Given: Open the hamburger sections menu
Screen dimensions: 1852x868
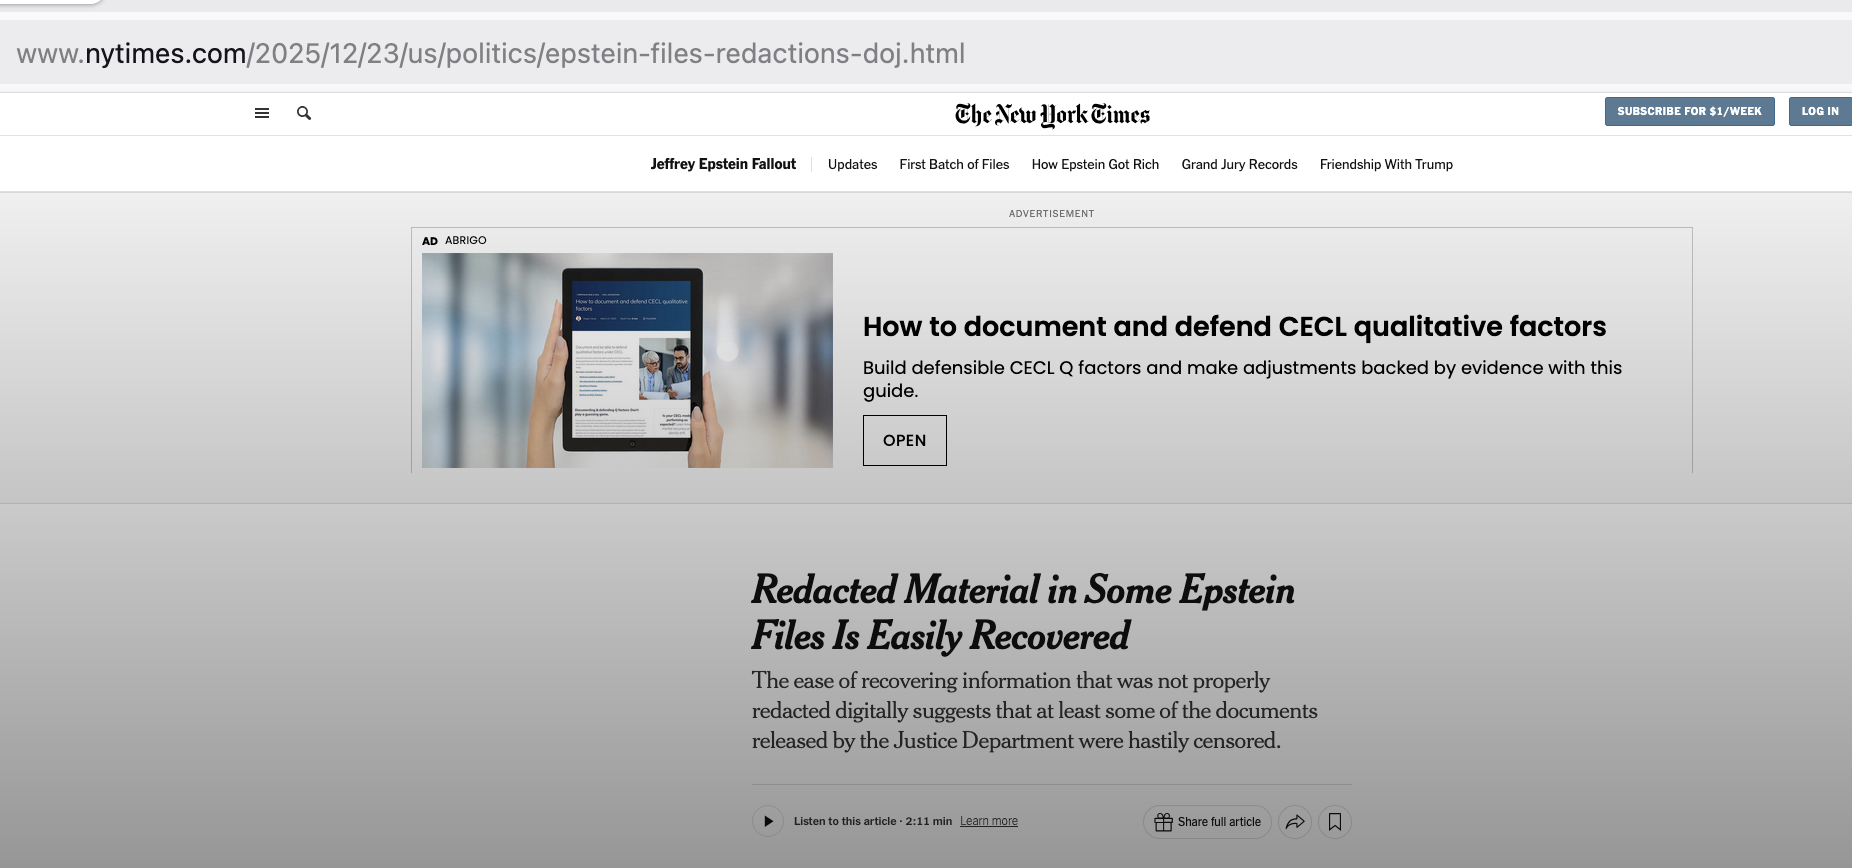Looking at the screenshot, I should tap(262, 113).
